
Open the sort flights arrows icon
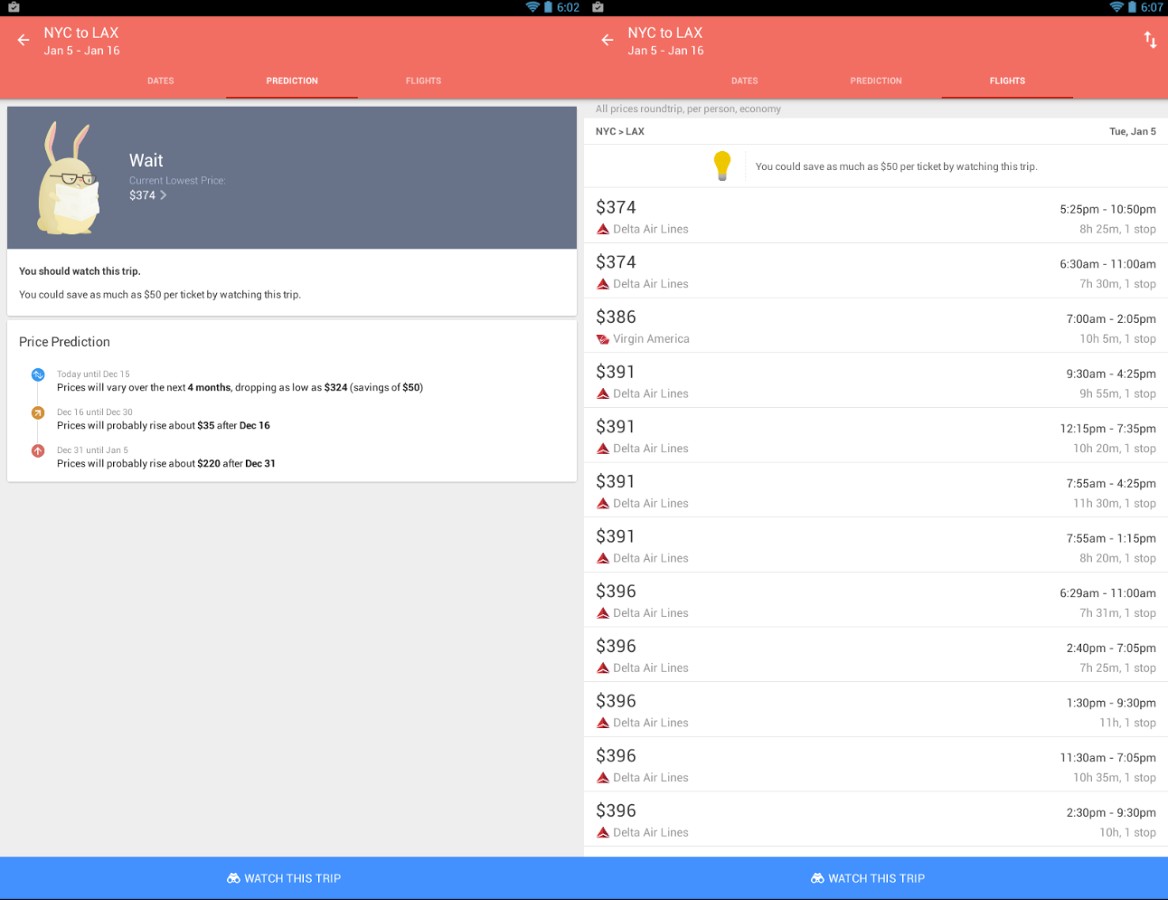click(1150, 40)
